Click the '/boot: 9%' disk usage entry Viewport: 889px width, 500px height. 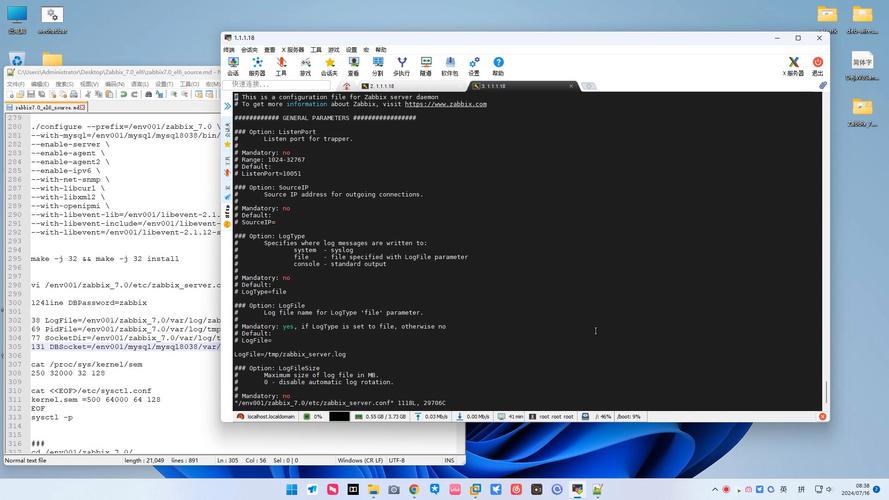[x=628, y=417]
